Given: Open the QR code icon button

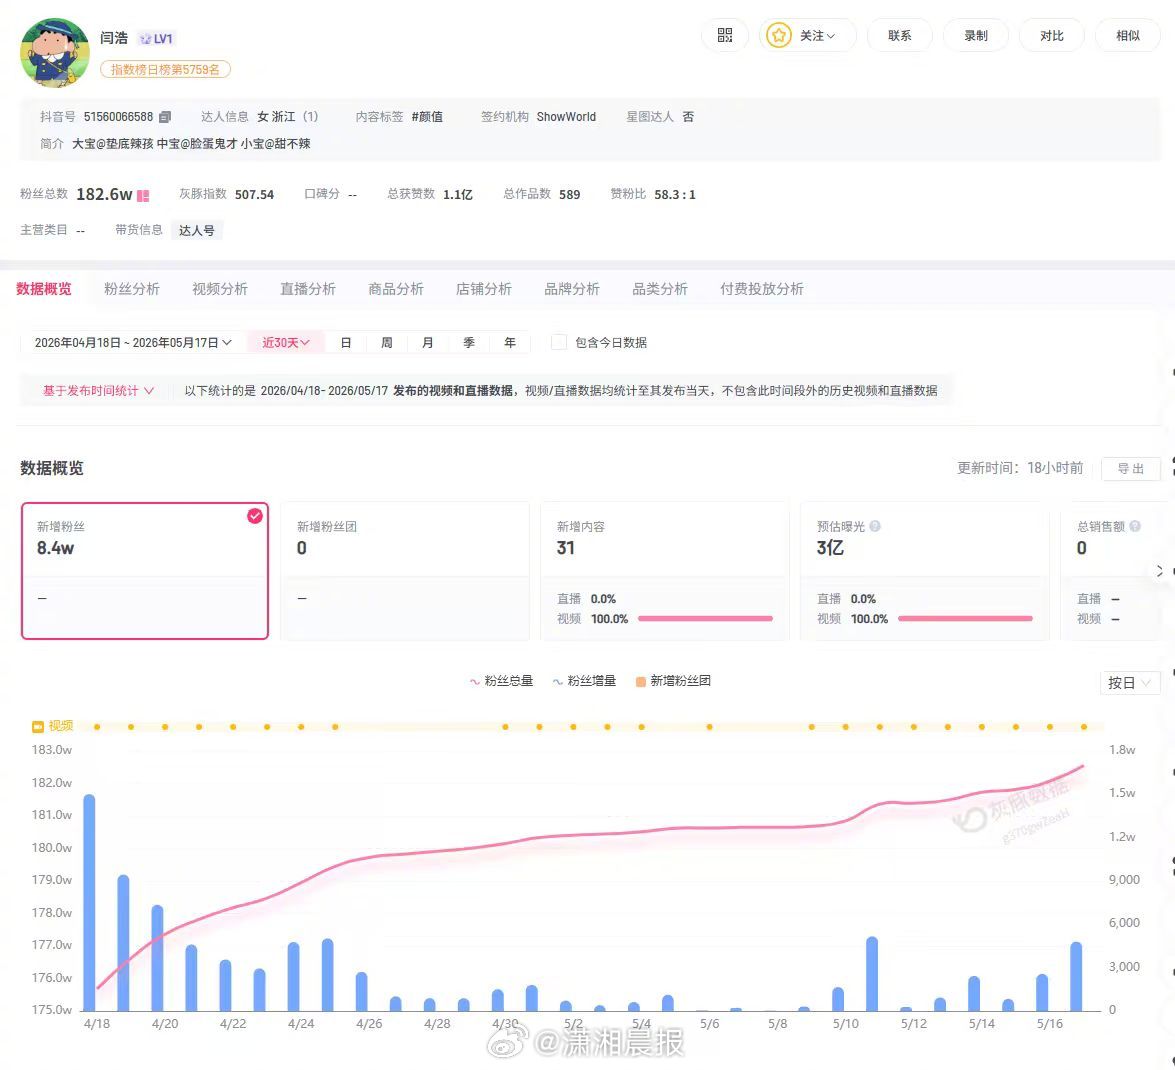Looking at the screenshot, I should [725, 35].
